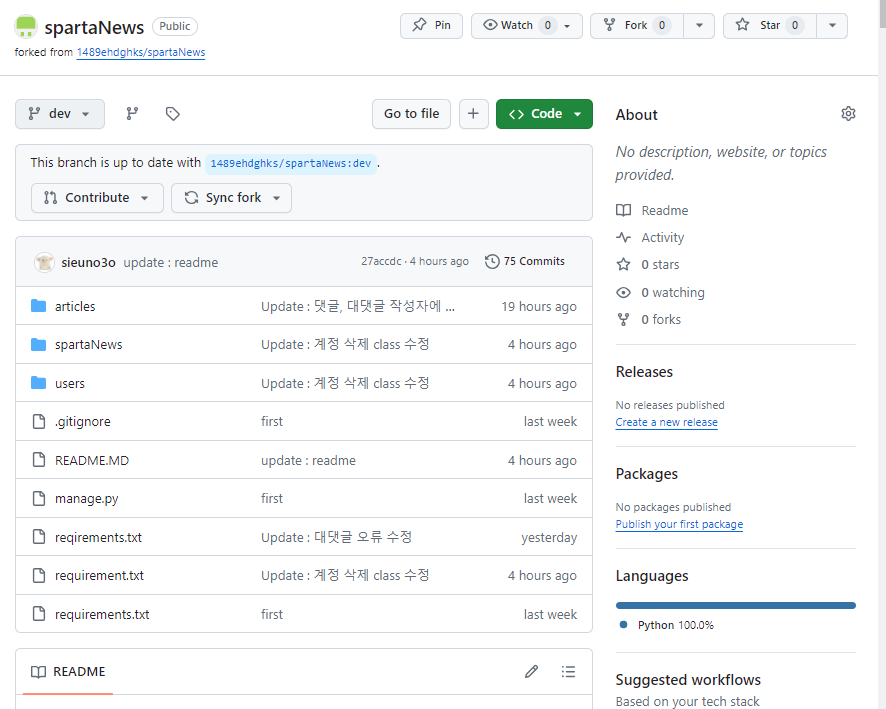Open the branches view icon
The height and width of the screenshot is (709, 886).
[x=132, y=114]
